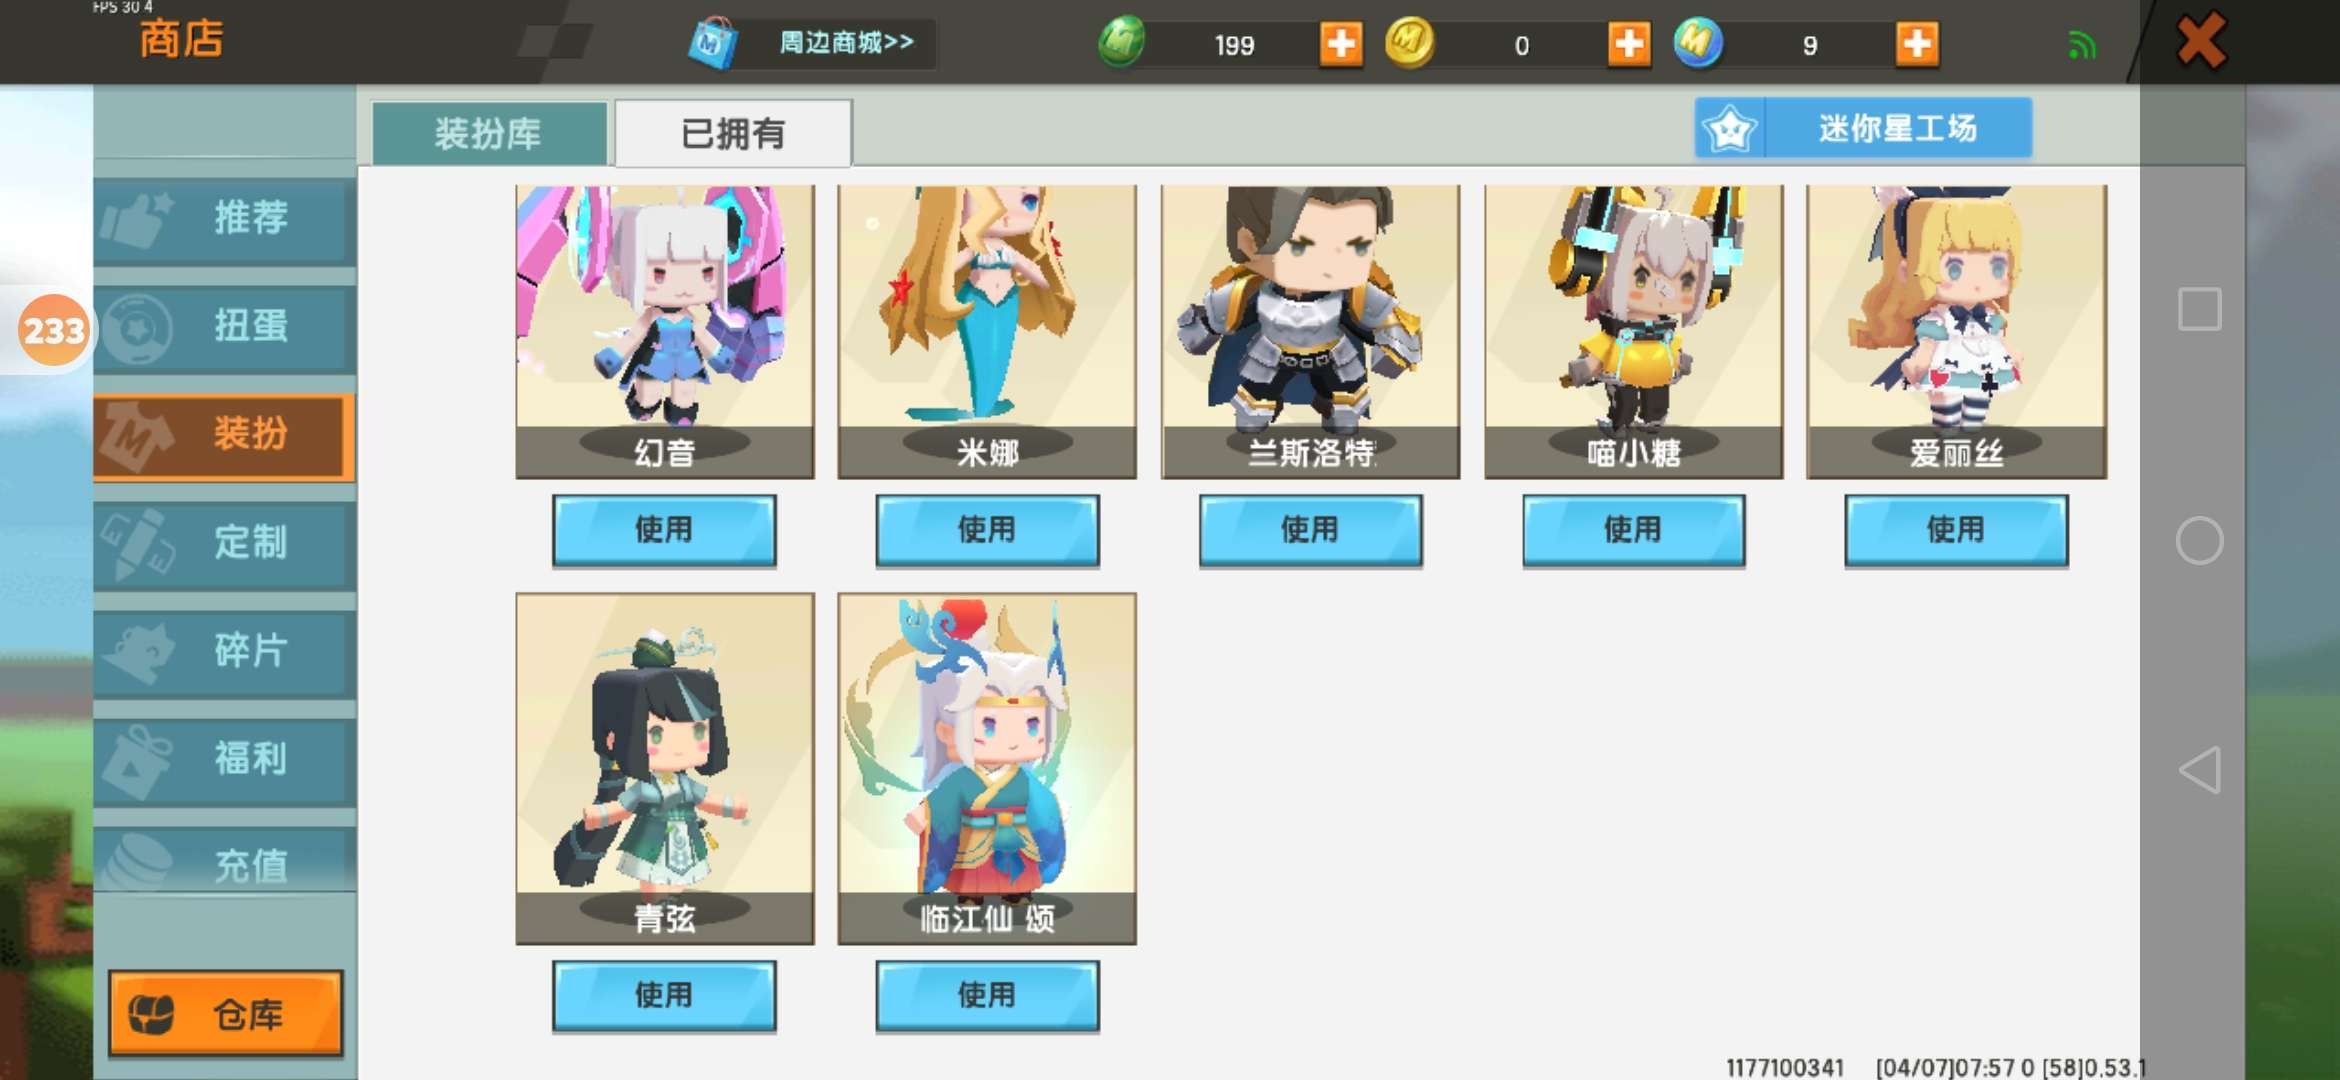Use the 幻音 costume
Viewport: 2340px width, 1080px height.
click(664, 530)
